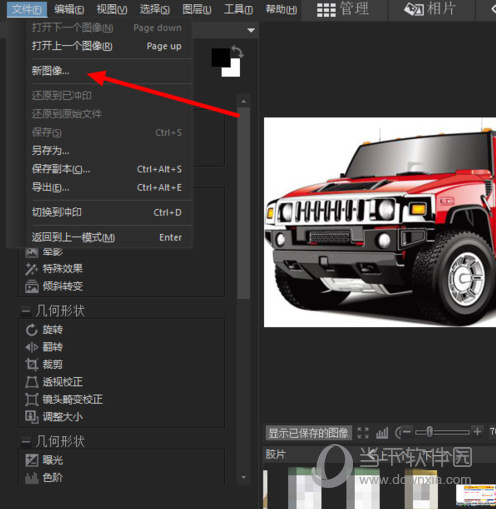
Task: Click the scrollbar up arrow of tool panel
Action: (244, 101)
